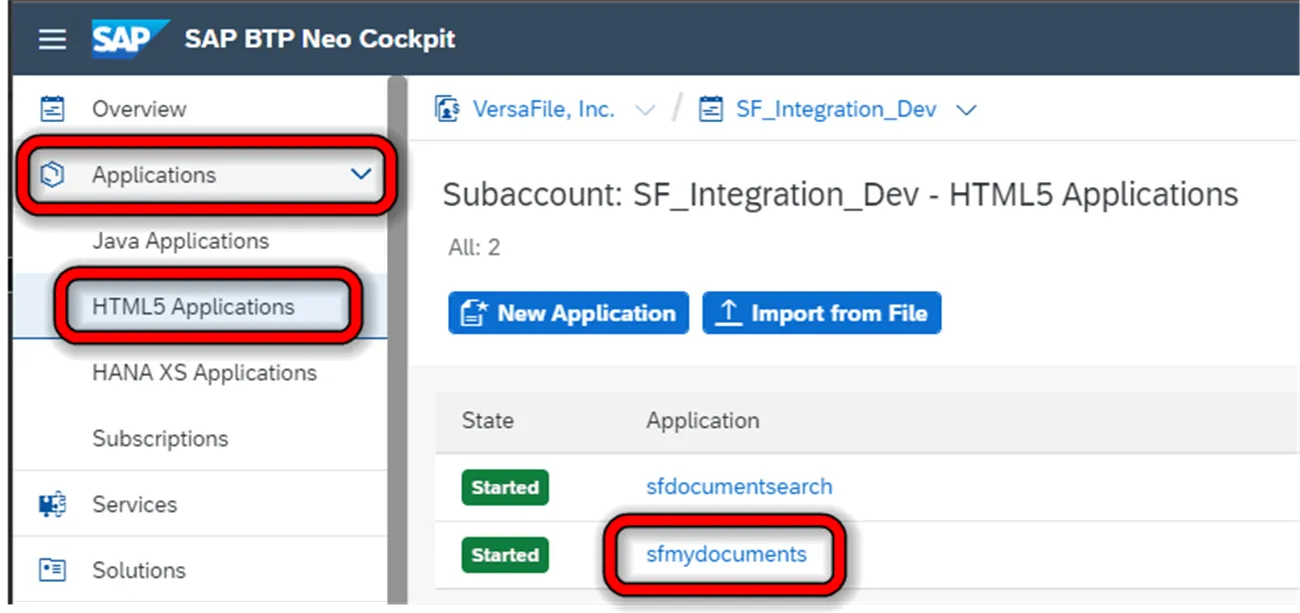
Task: Open Solutions in the sidebar
Action: tap(139, 570)
